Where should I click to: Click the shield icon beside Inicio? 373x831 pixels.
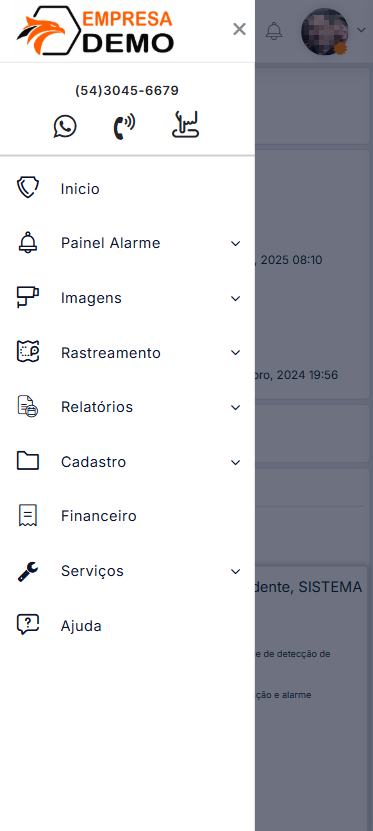pyautogui.click(x=28, y=188)
